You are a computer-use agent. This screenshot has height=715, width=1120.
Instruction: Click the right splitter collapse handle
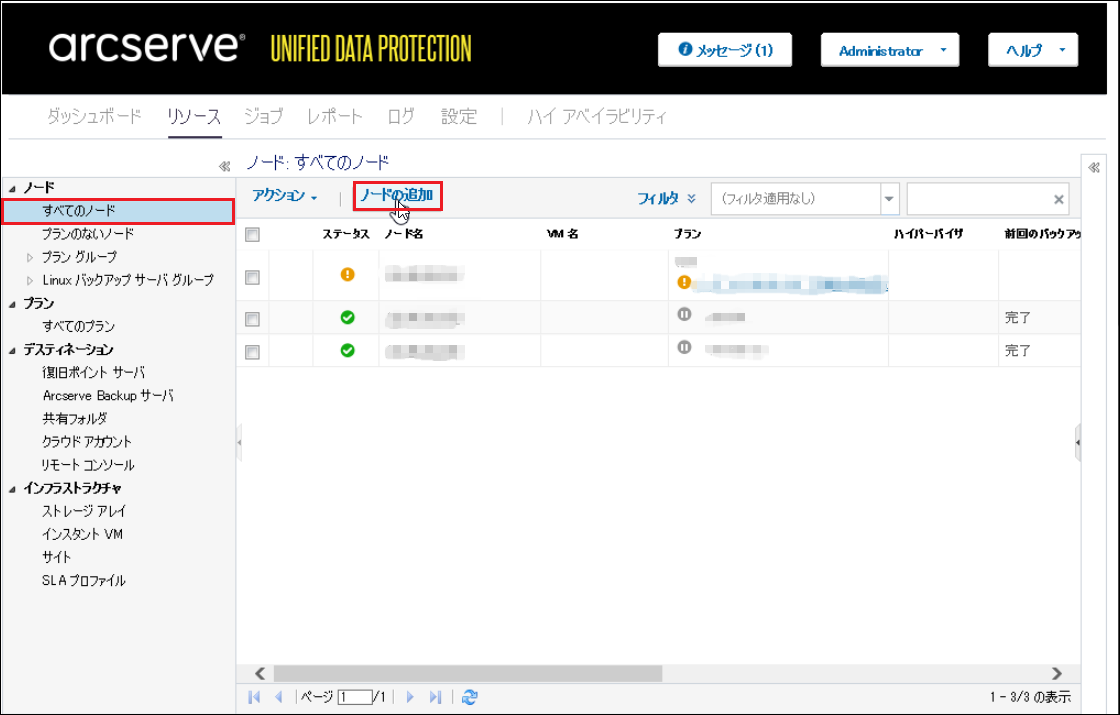(1077, 443)
